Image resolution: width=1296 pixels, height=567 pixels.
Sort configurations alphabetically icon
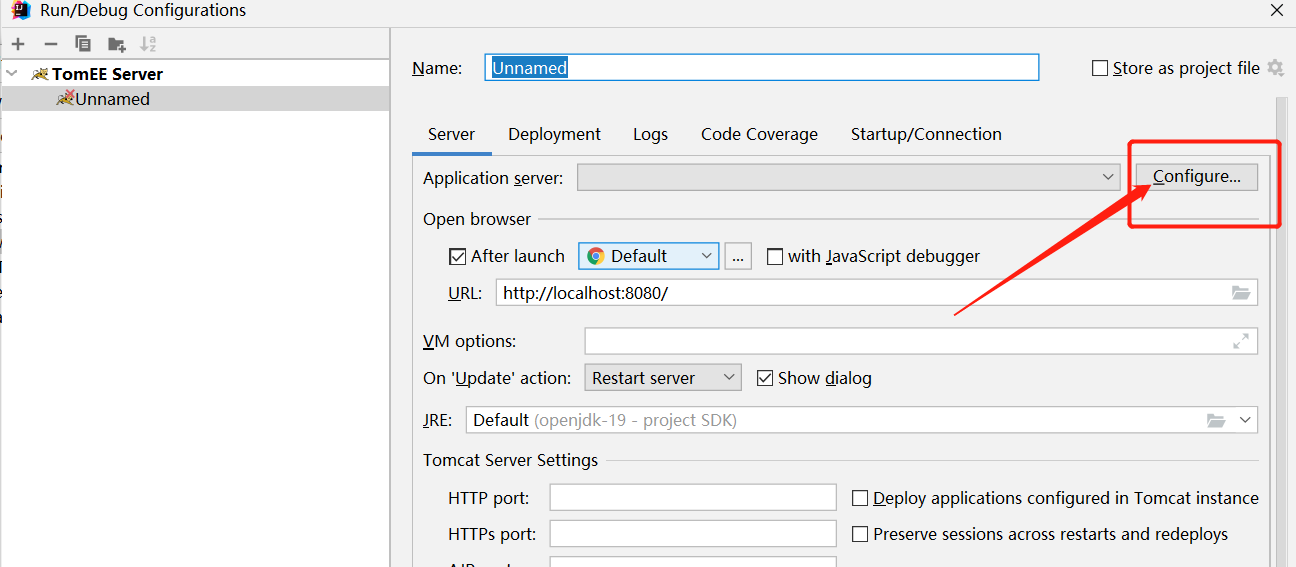[148, 44]
